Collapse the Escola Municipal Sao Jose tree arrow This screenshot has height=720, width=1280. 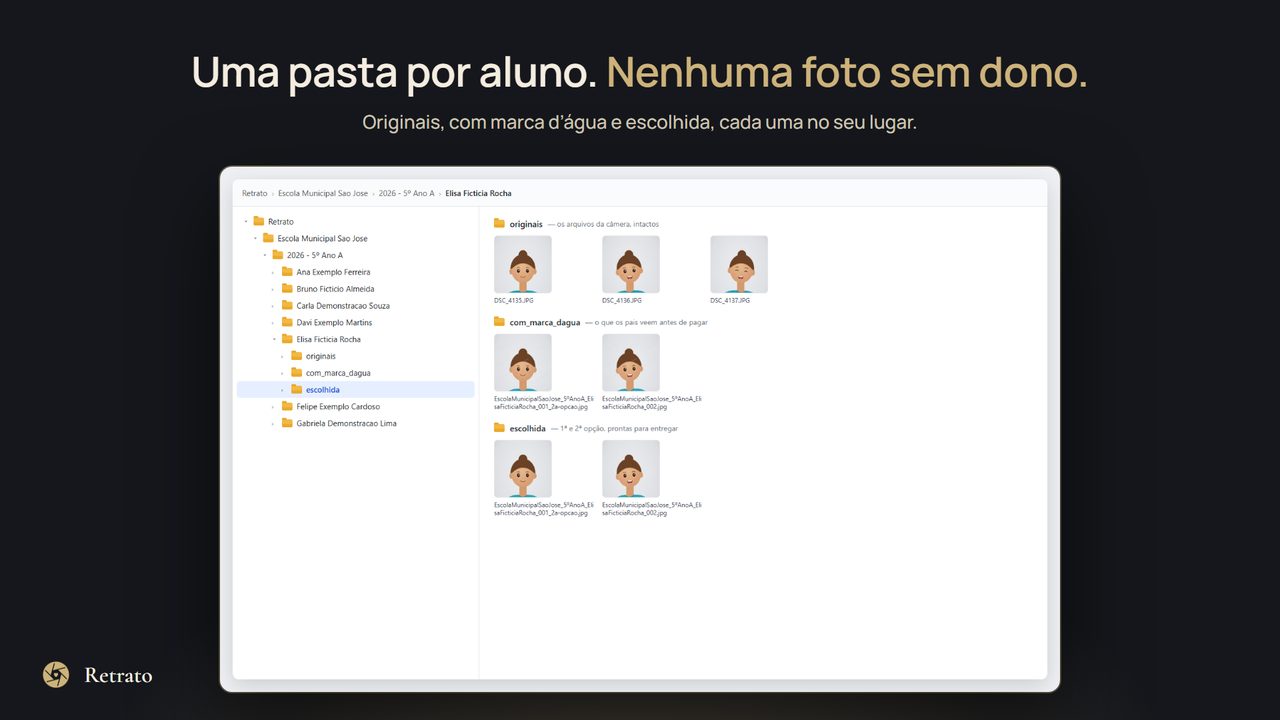(x=255, y=238)
